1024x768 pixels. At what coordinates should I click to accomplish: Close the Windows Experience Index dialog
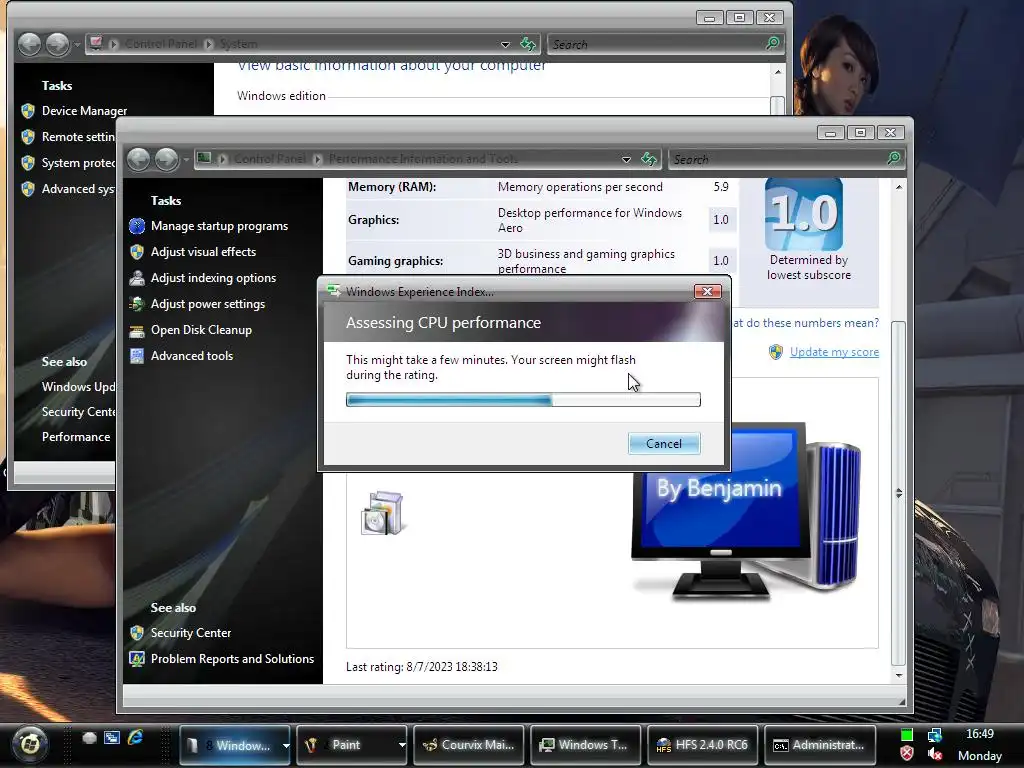[x=707, y=291]
